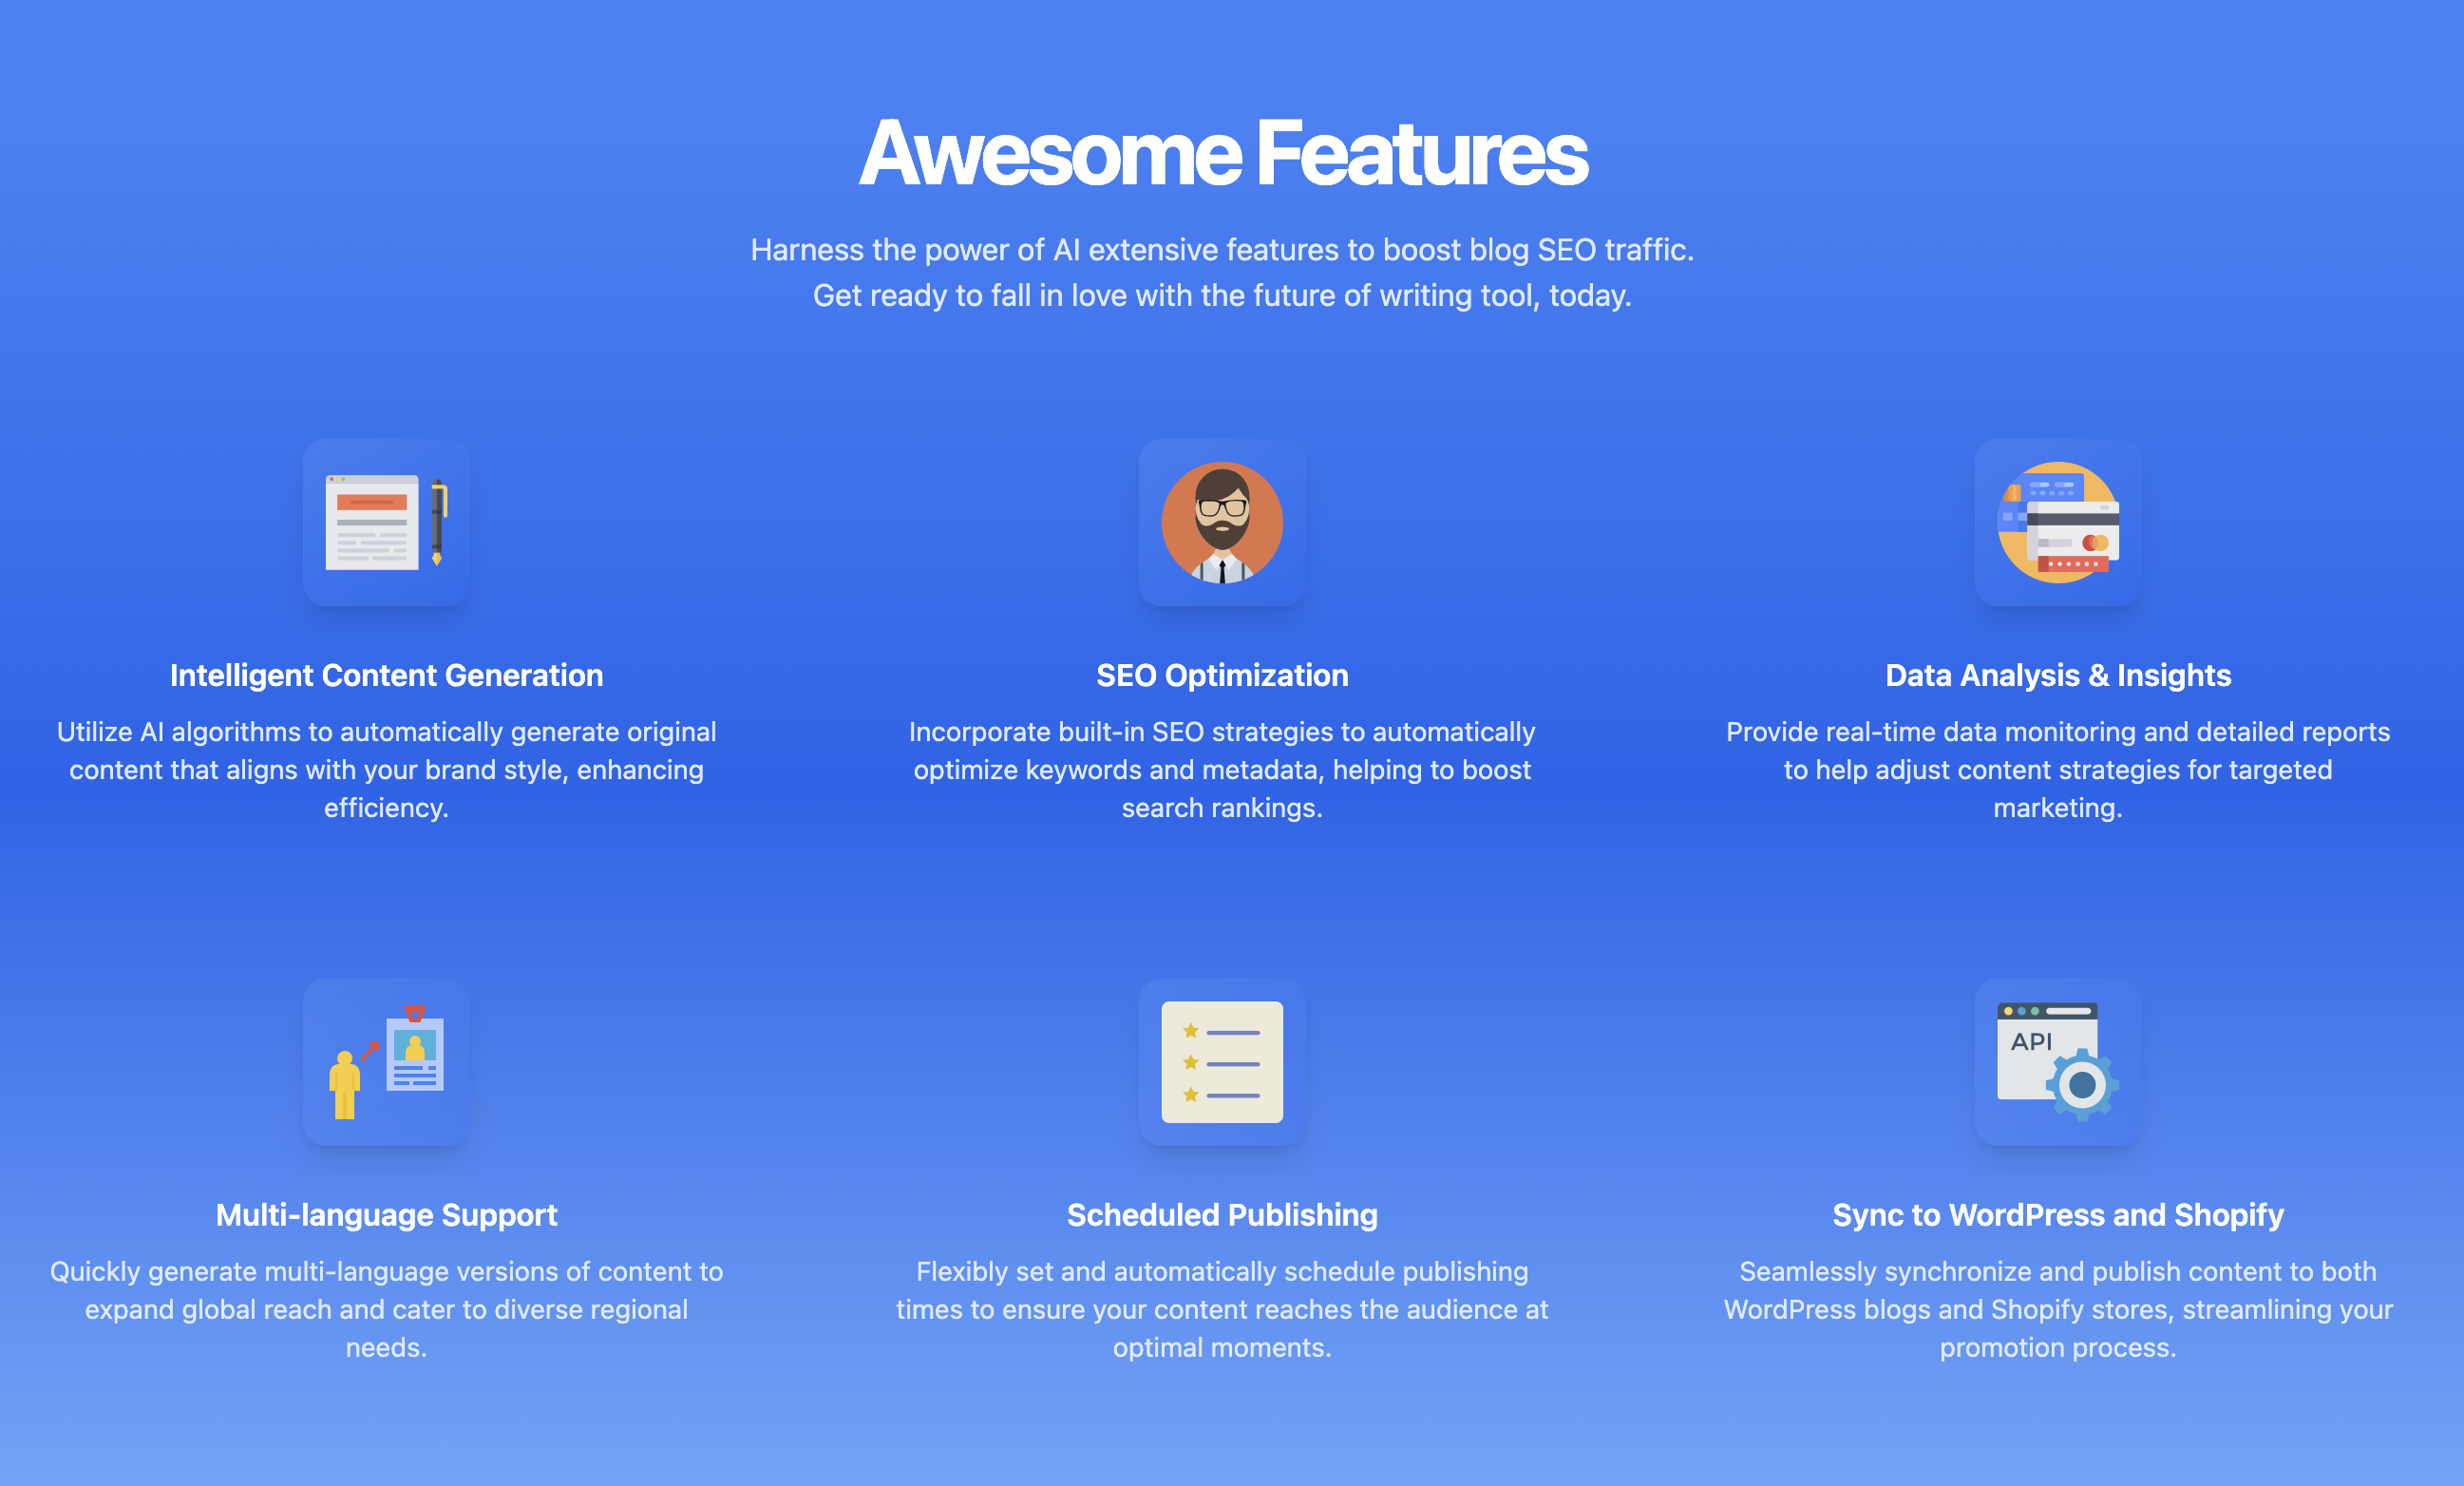Click the Intelligent Content Generation document icon
This screenshot has width=2464, height=1486.
coord(386,523)
